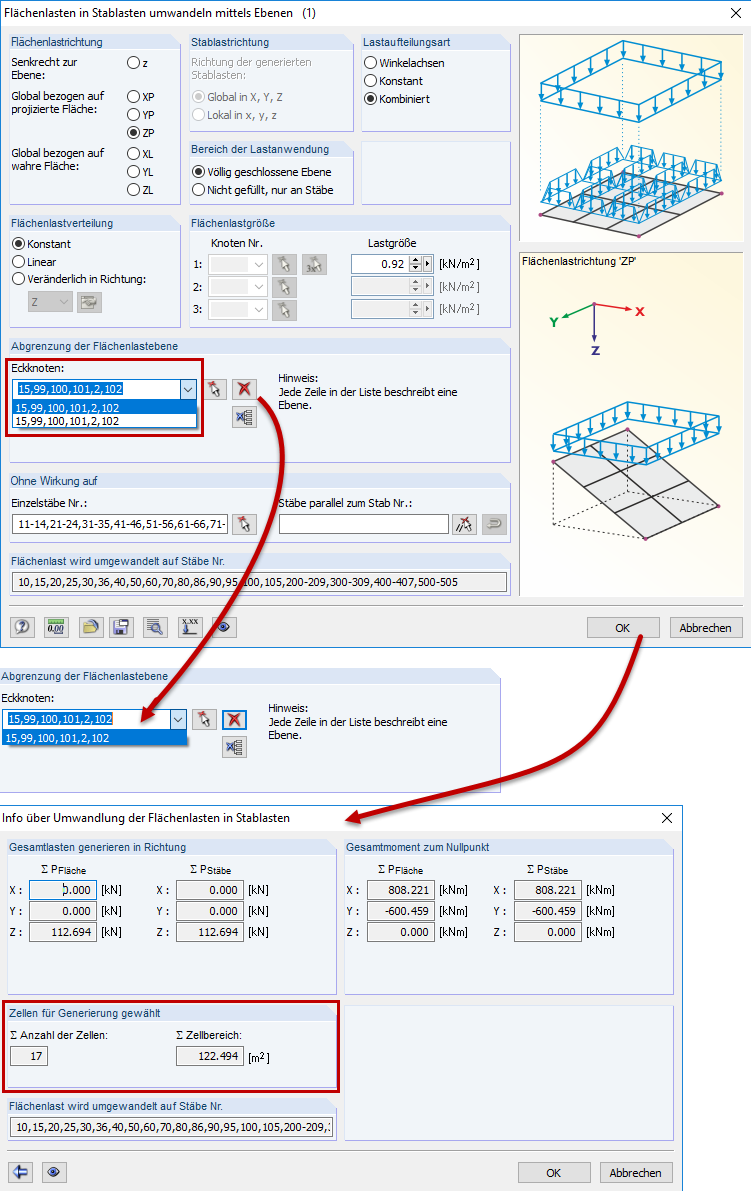Select highlighted row in lower Eckknoten list
Viewport: 751px width, 1191px height.
pyautogui.click(x=95, y=738)
